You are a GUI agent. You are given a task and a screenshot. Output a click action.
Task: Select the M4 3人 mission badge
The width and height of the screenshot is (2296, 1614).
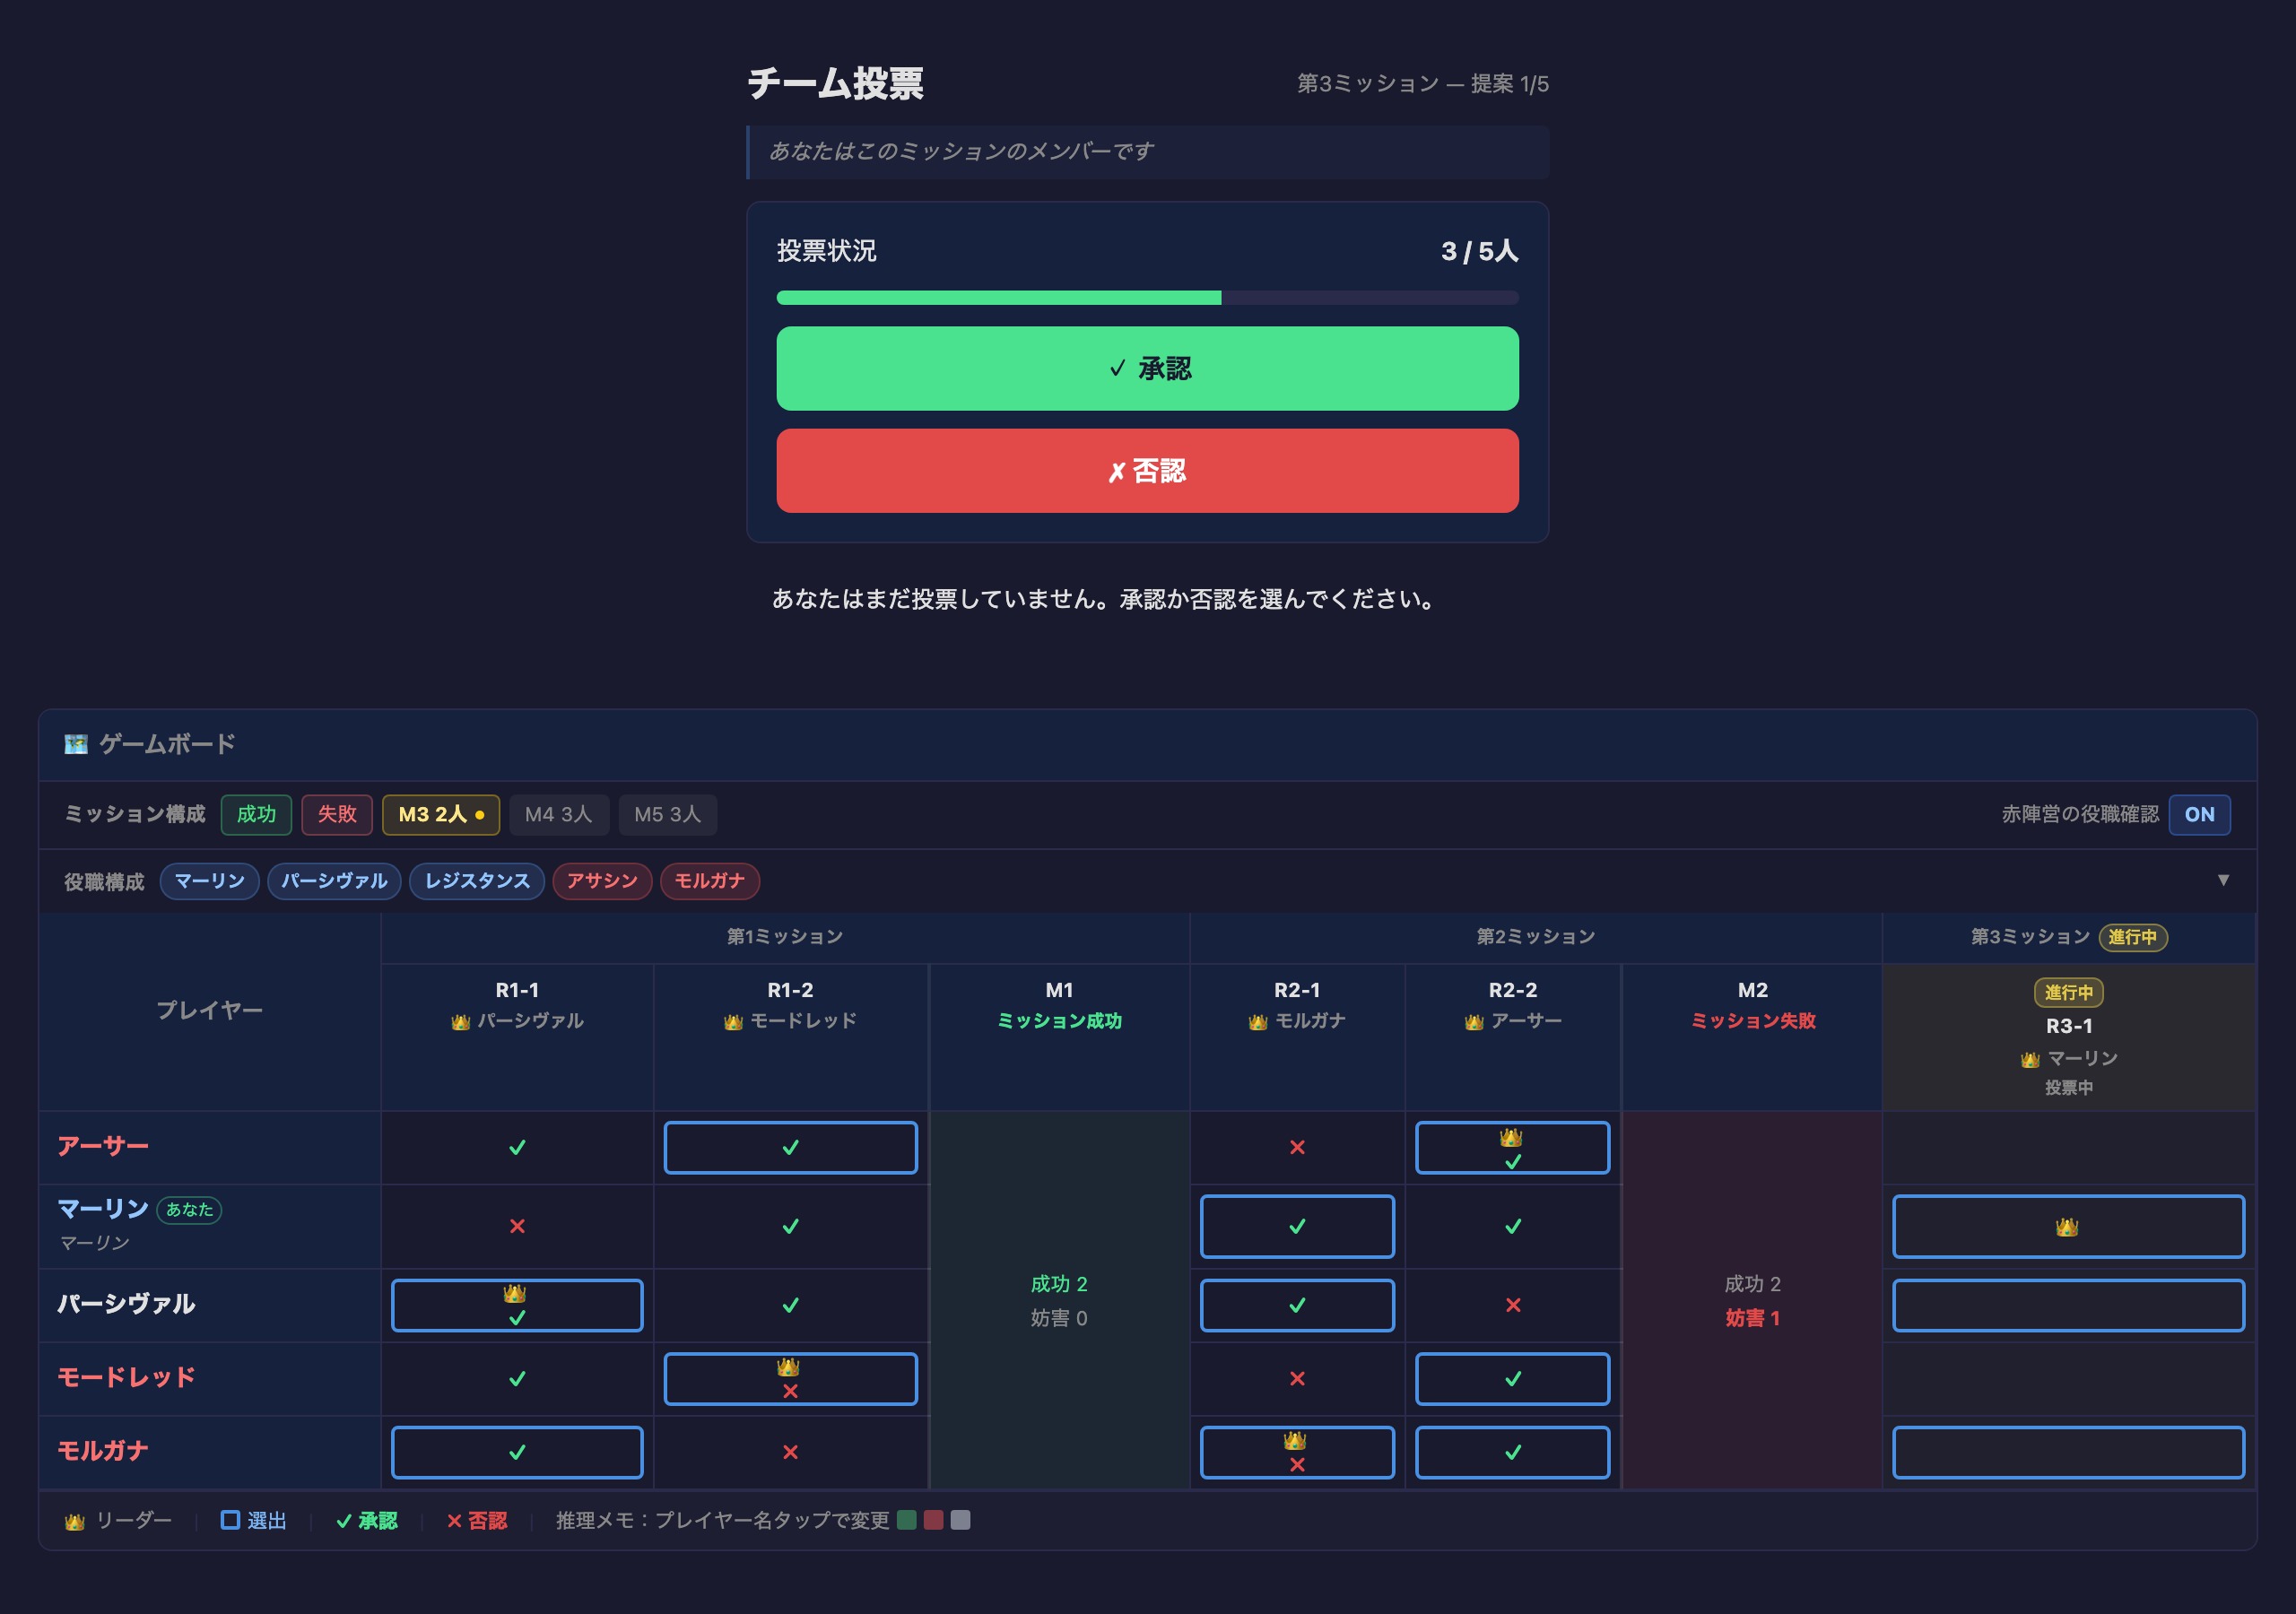(x=559, y=814)
